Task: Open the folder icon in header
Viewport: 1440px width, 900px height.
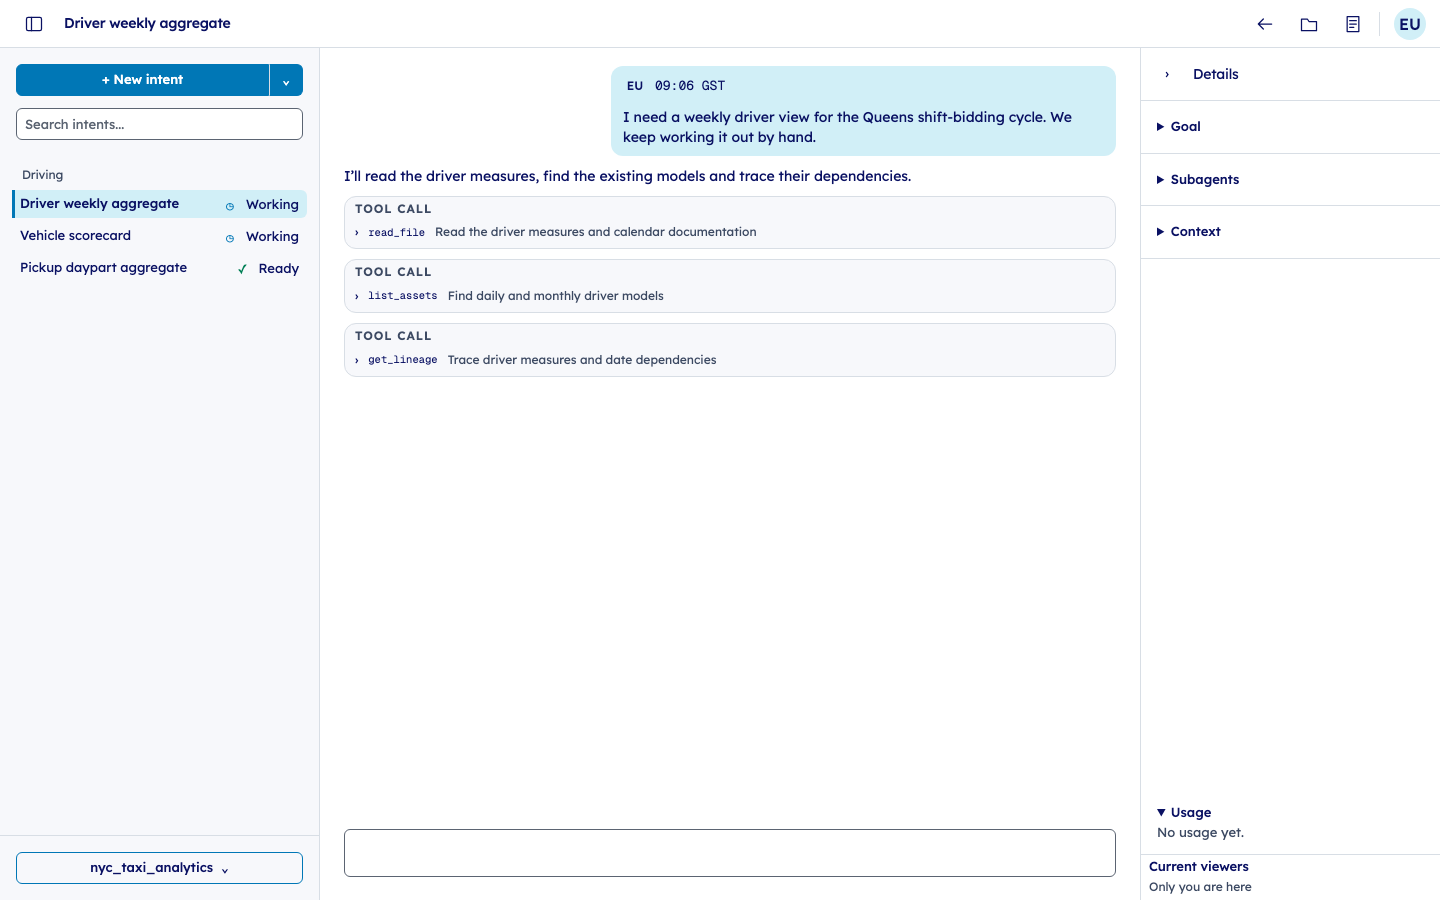Action: 1309,24
